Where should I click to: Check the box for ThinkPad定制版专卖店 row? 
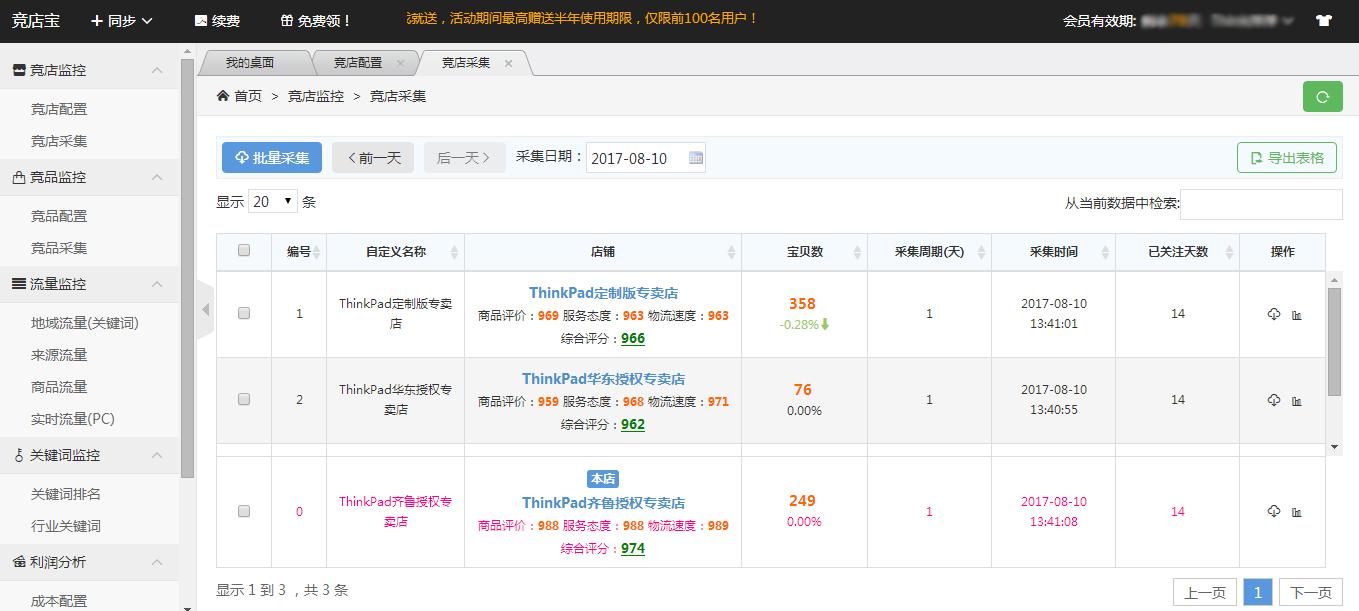[244, 313]
